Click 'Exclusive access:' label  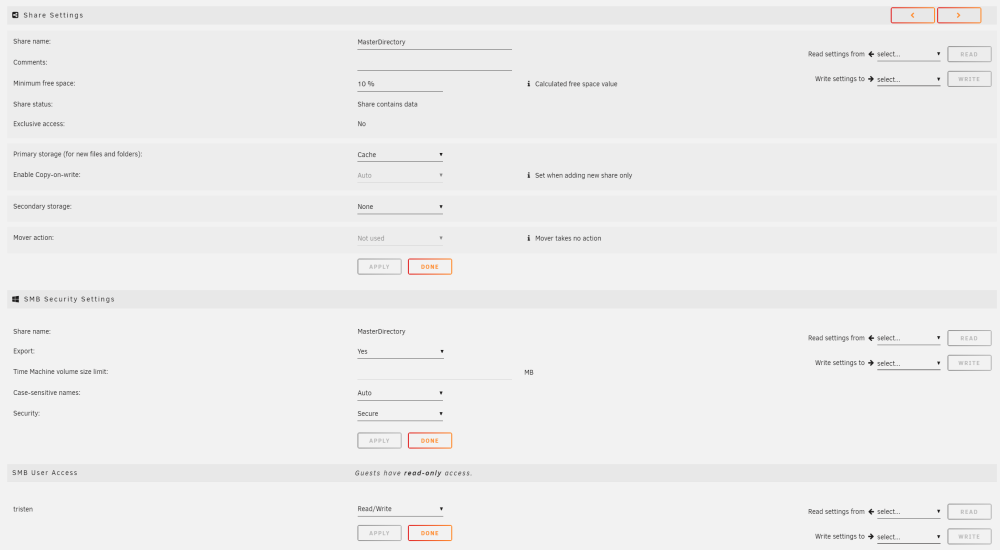(x=39, y=124)
